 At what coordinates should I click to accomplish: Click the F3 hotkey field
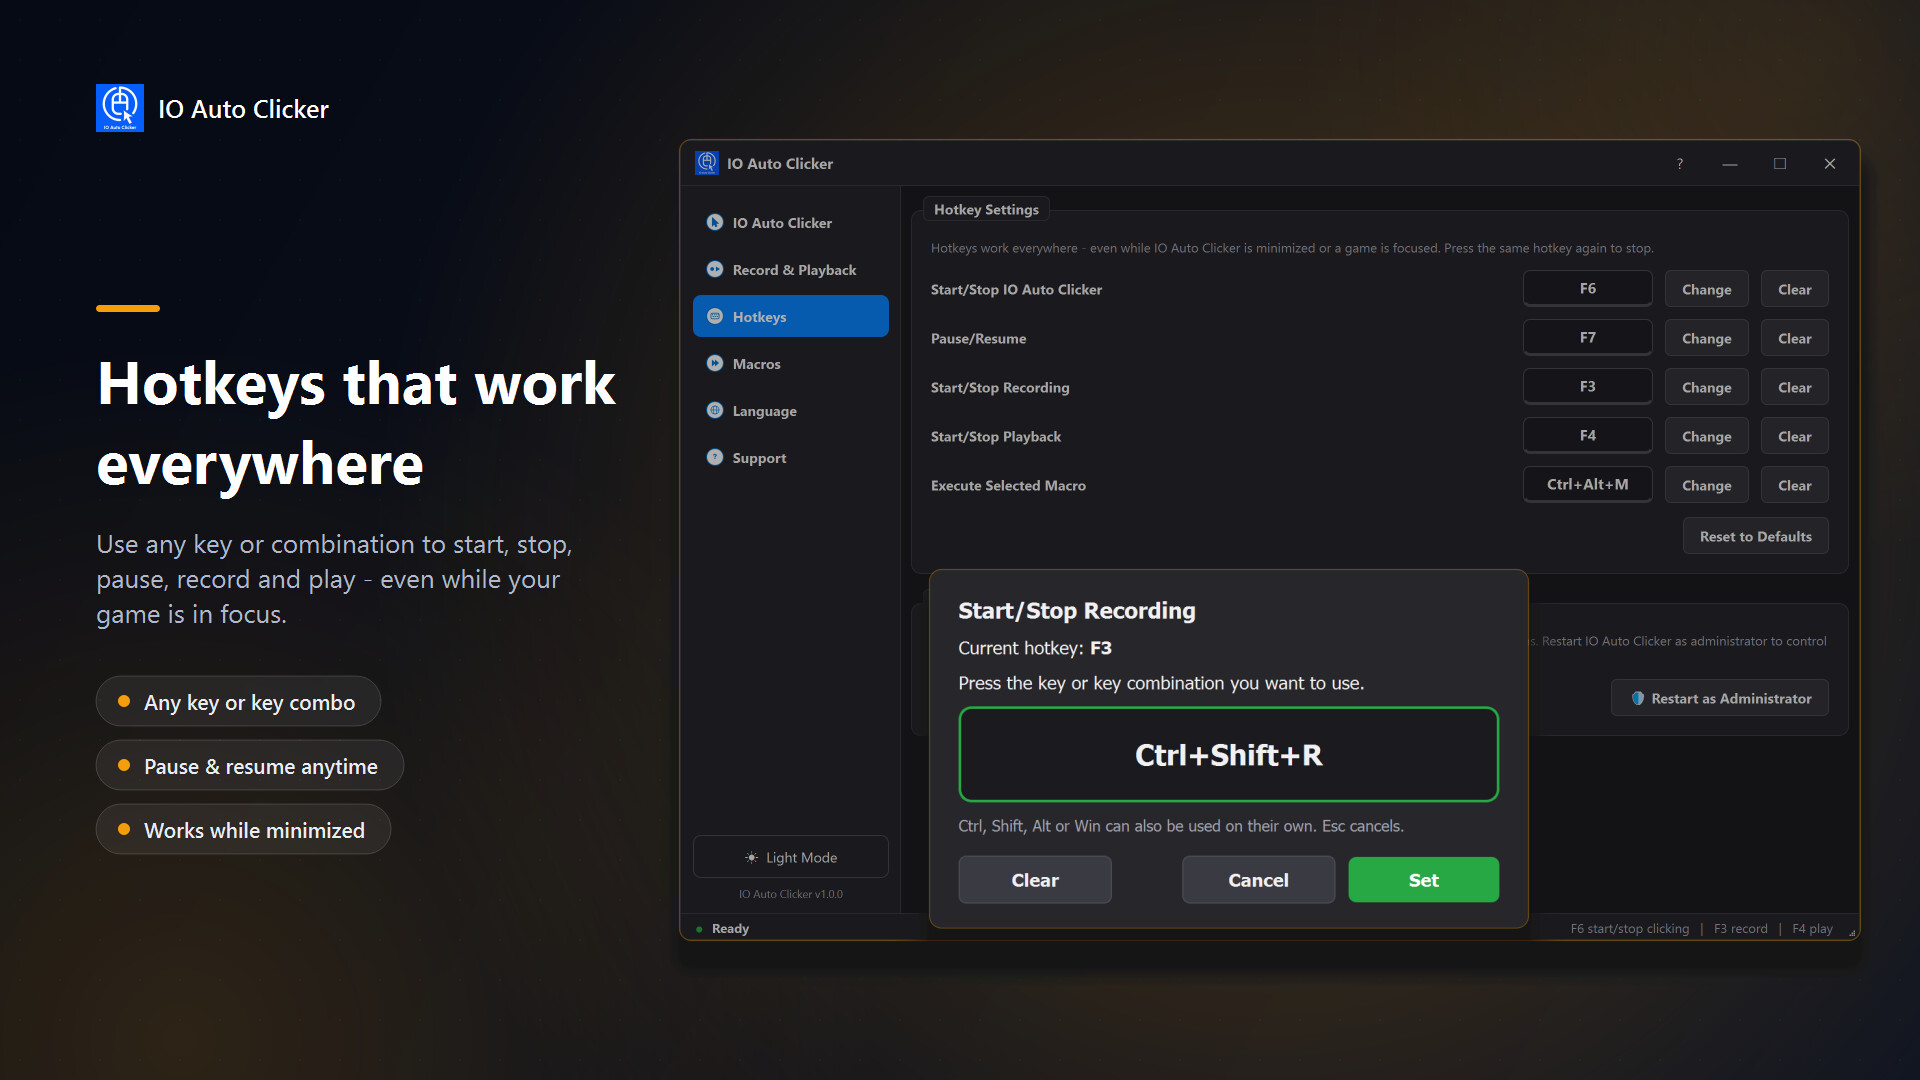(1588, 386)
